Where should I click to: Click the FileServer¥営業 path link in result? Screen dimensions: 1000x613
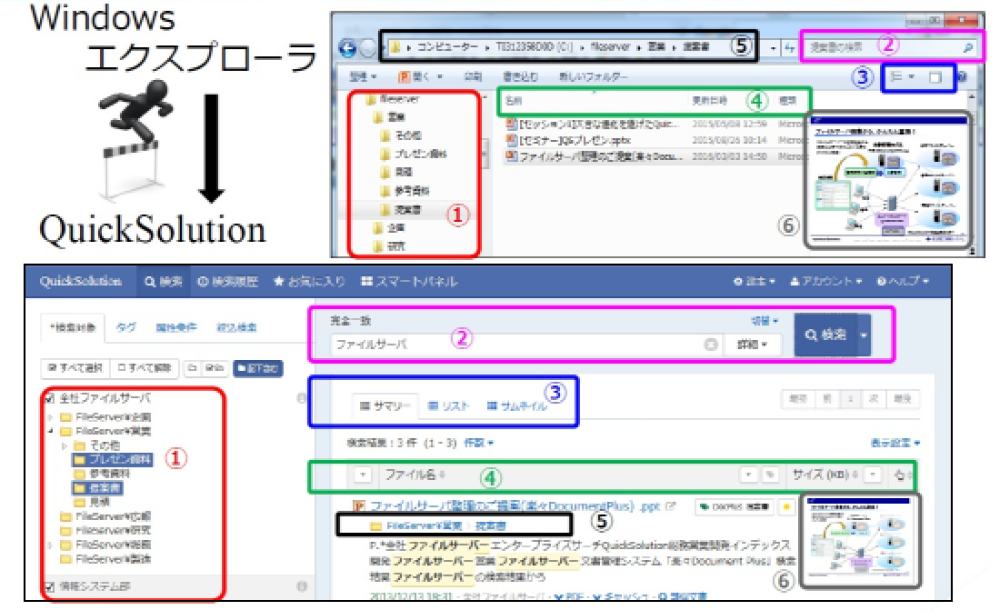(x=424, y=526)
